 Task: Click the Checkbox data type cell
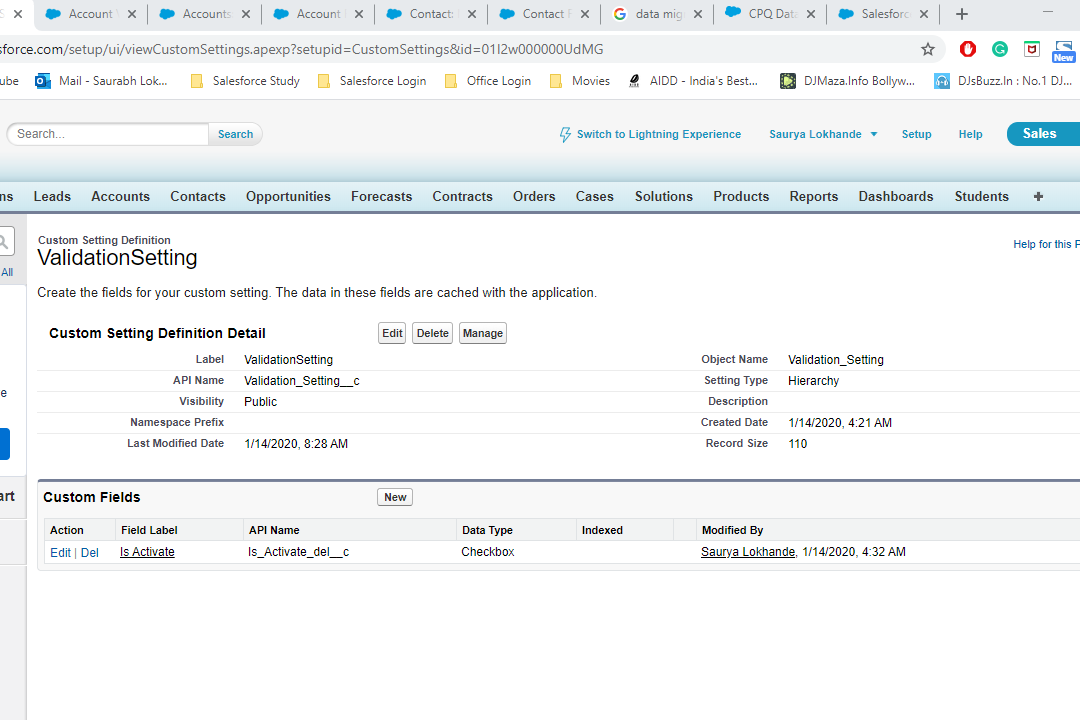(488, 552)
